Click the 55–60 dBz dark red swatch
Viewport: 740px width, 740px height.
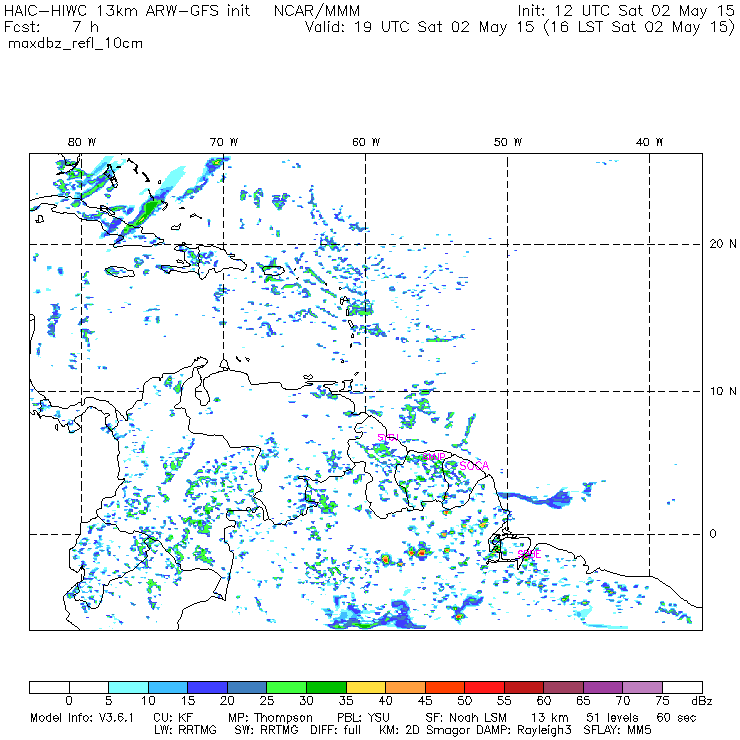click(x=524, y=687)
